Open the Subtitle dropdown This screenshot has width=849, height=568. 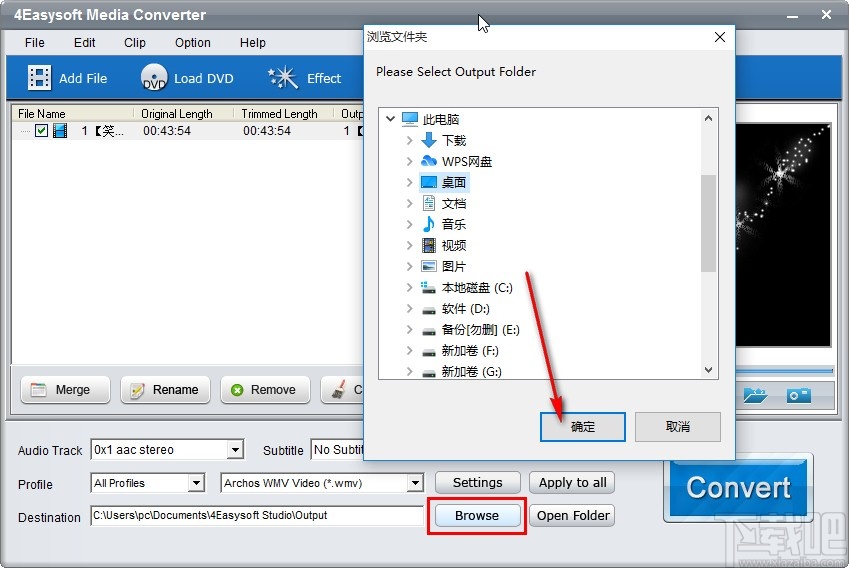click(x=337, y=449)
